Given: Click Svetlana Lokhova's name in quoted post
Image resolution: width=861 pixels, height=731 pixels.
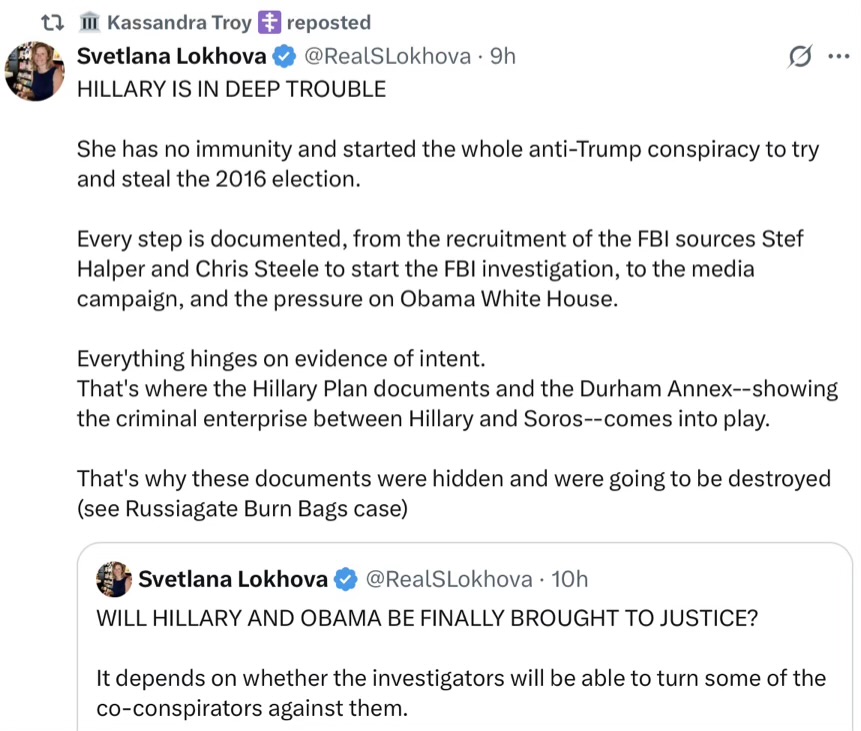Looking at the screenshot, I should tap(232, 579).
